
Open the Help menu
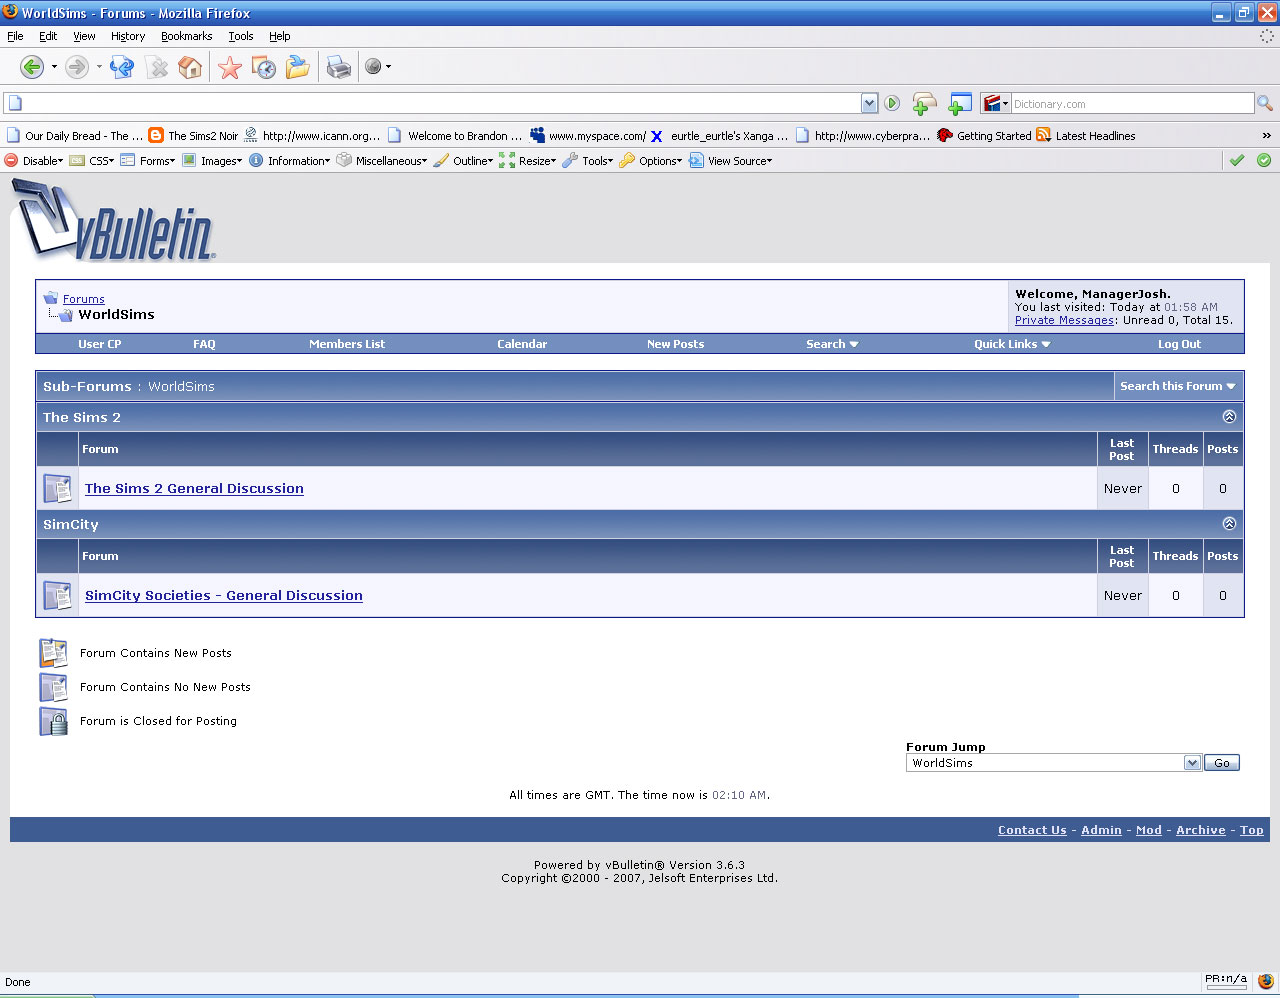280,36
